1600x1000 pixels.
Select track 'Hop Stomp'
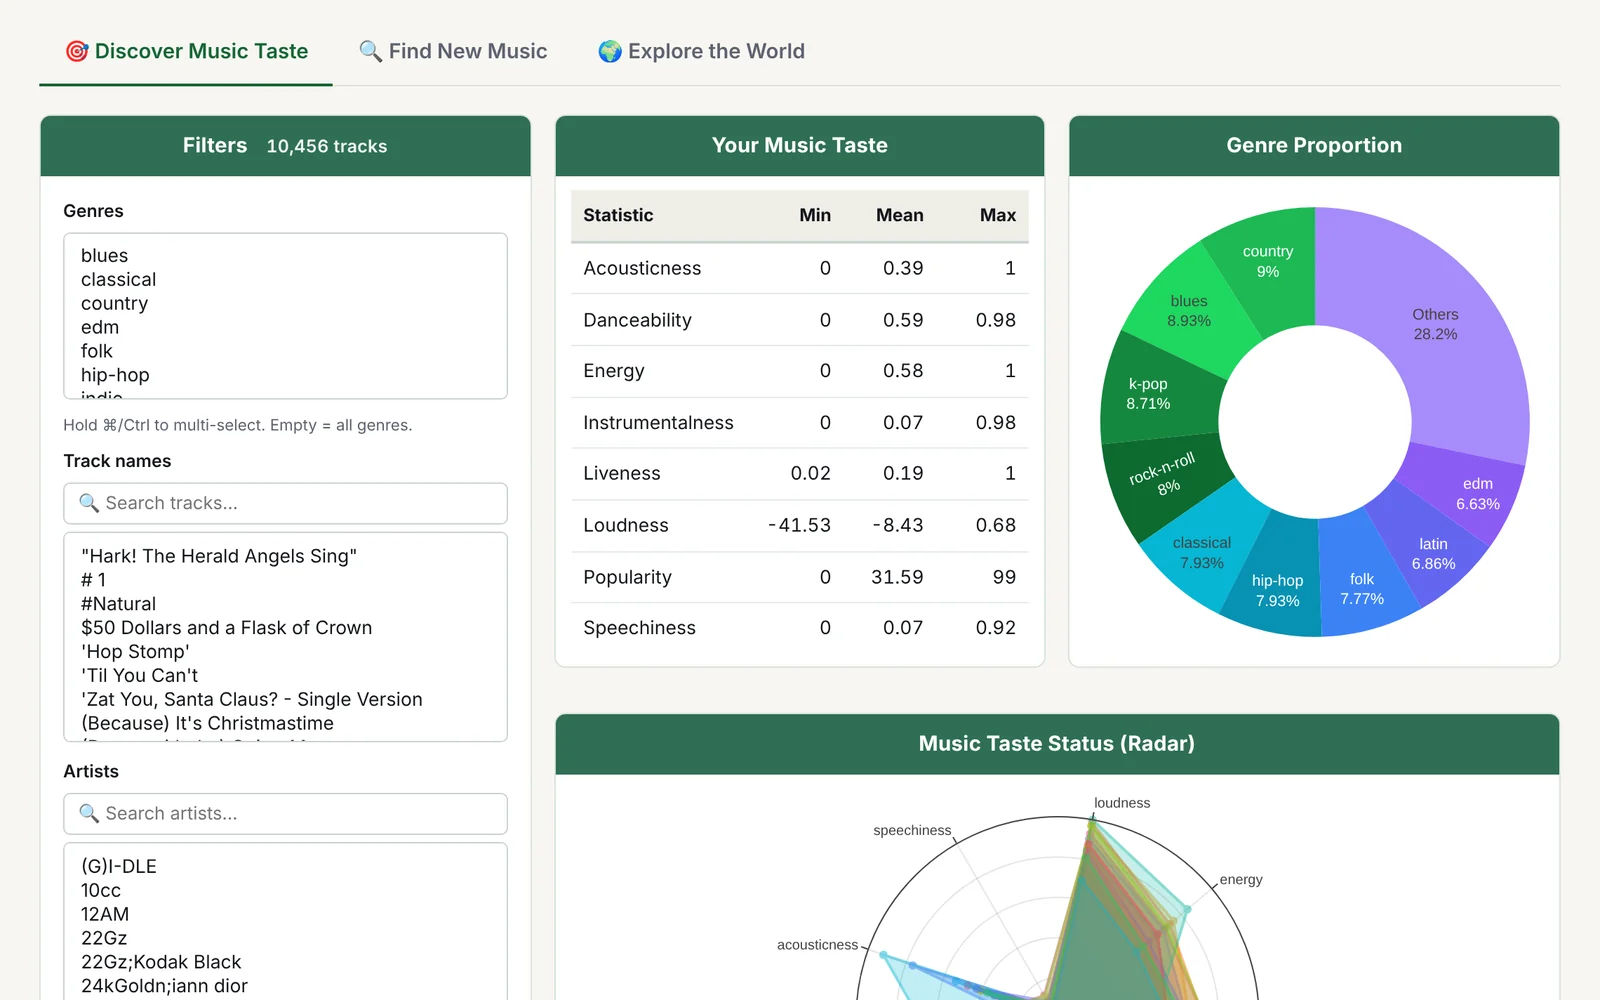285,652
